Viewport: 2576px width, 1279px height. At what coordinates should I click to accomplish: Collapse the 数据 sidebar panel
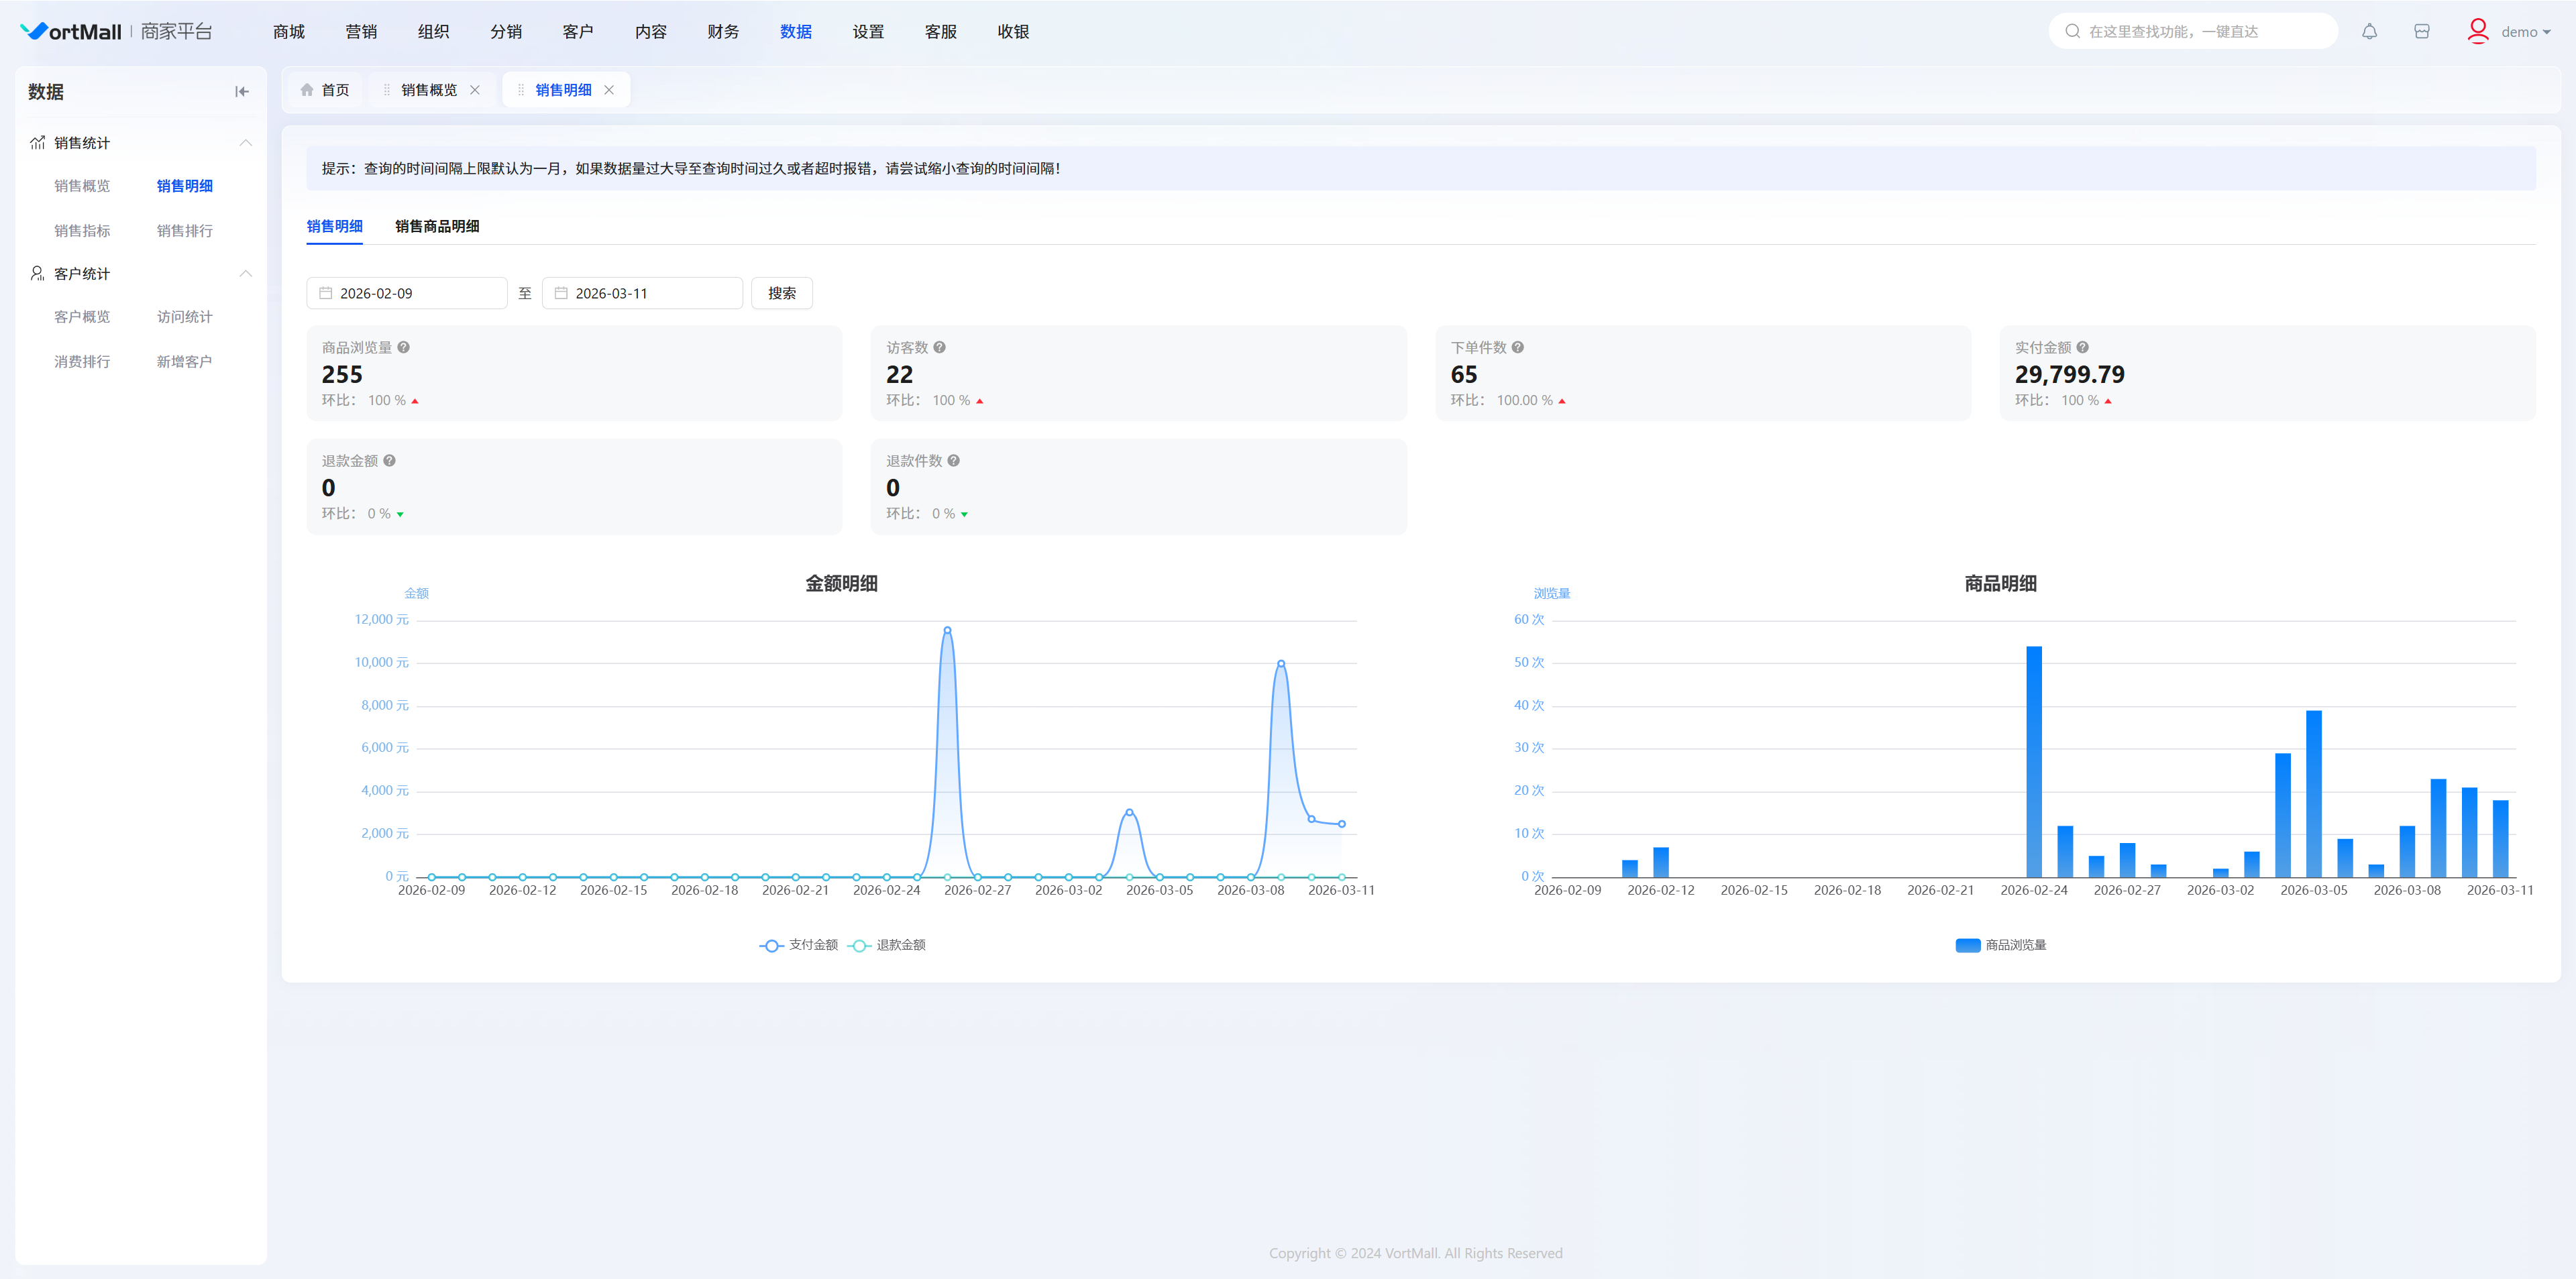pos(241,92)
